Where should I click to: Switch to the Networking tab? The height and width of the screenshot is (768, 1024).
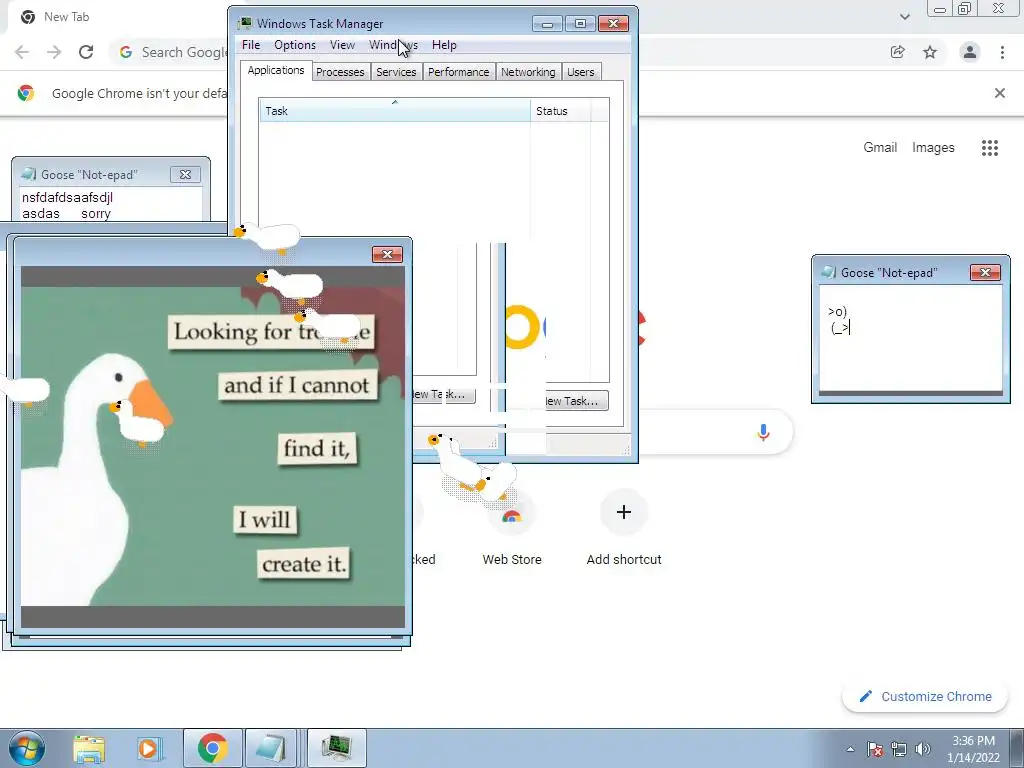(528, 72)
